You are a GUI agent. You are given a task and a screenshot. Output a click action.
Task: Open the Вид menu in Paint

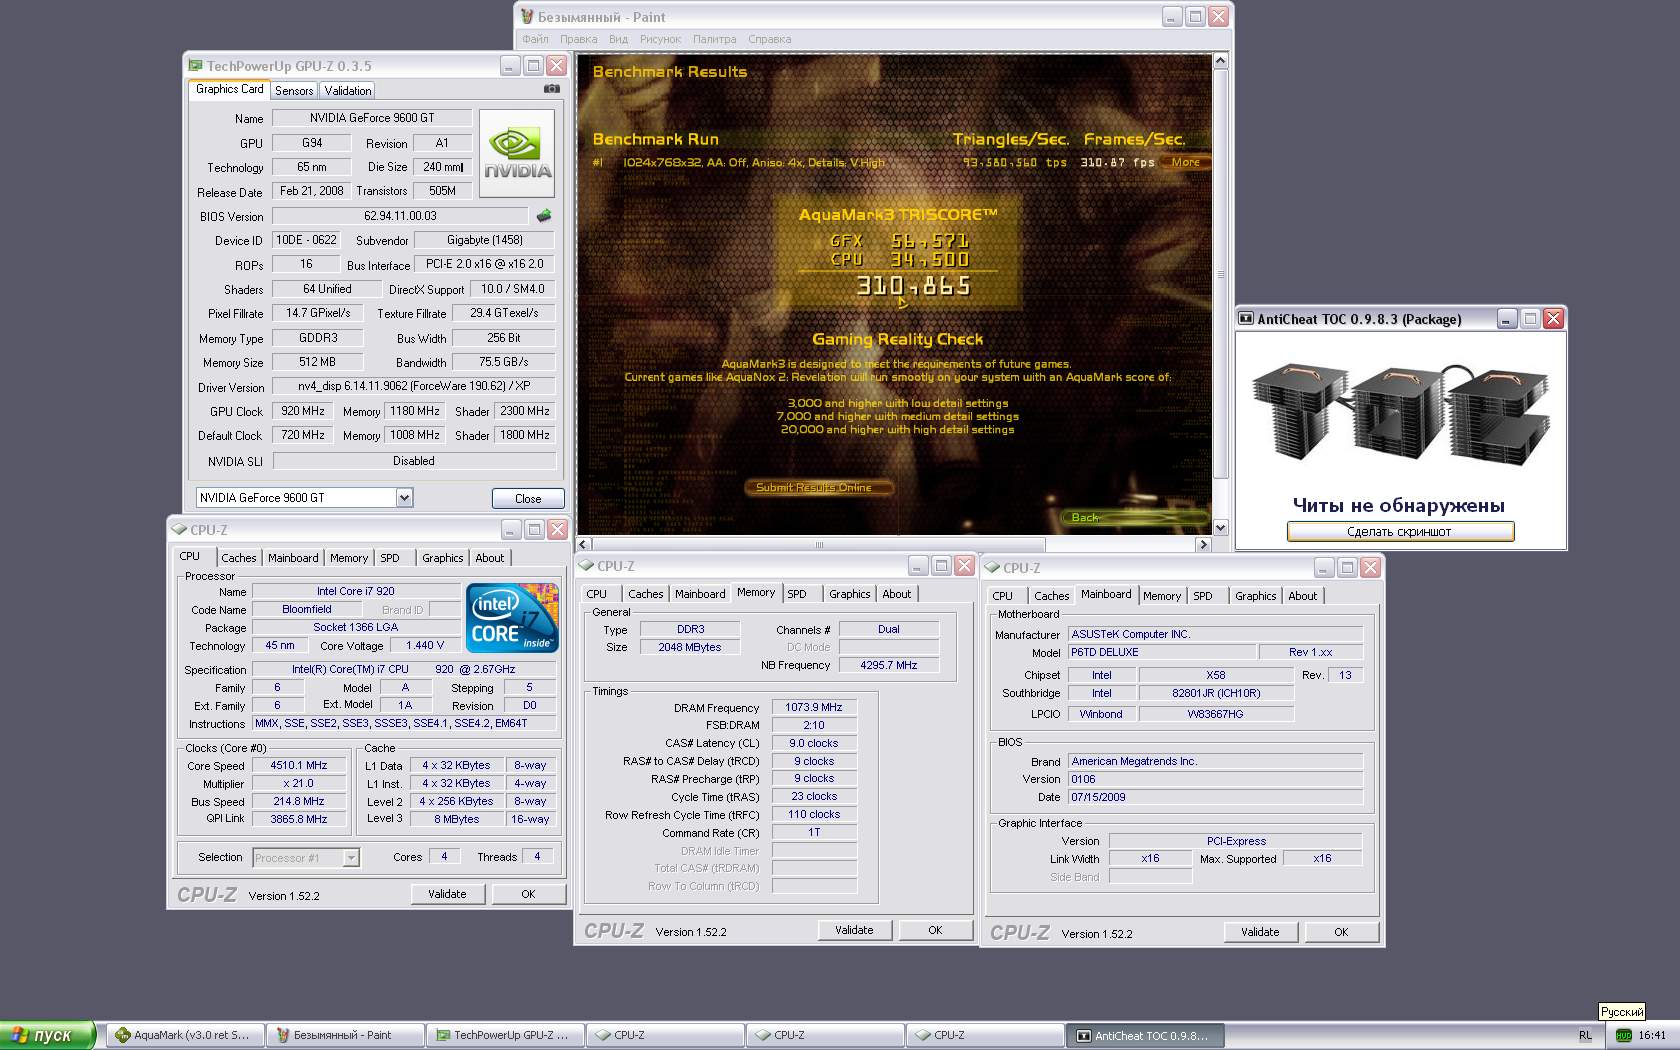coord(618,39)
